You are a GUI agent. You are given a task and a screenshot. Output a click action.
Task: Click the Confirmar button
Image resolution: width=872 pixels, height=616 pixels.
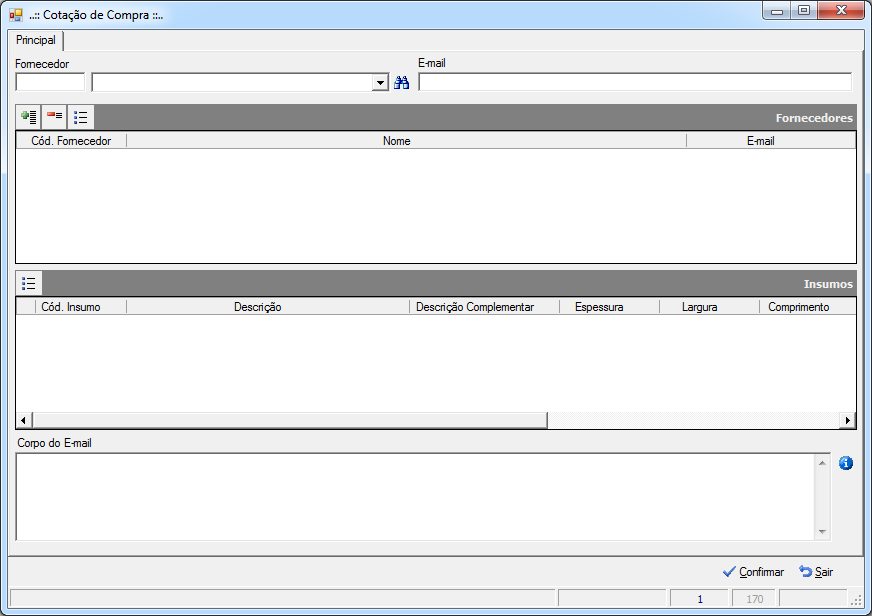[x=753, y=572]
